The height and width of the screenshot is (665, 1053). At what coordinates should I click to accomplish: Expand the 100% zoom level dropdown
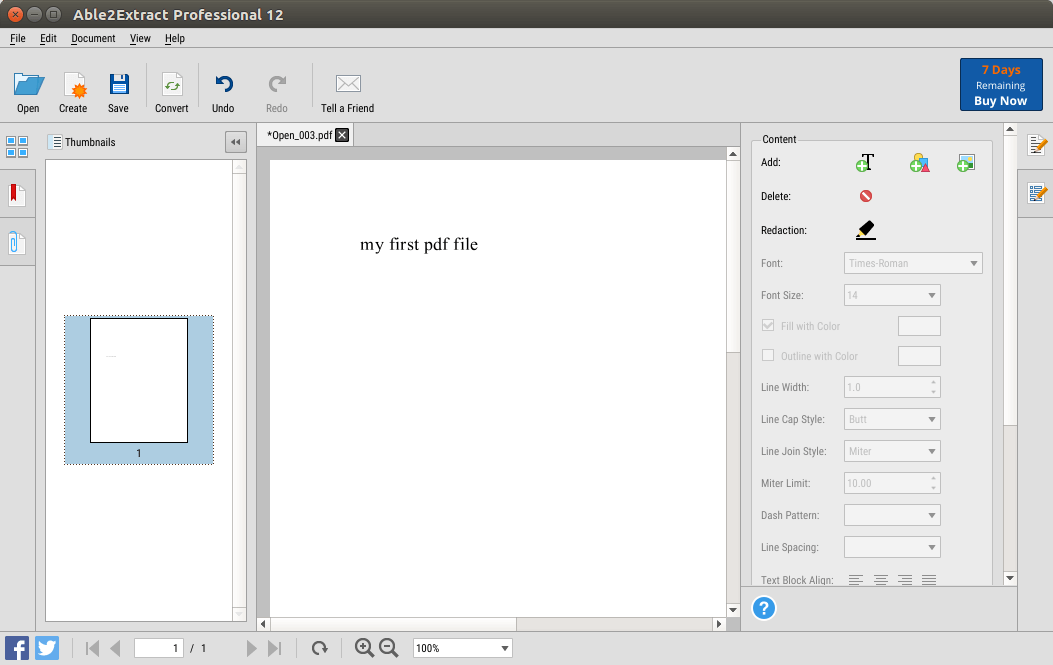tap(462, 648)
